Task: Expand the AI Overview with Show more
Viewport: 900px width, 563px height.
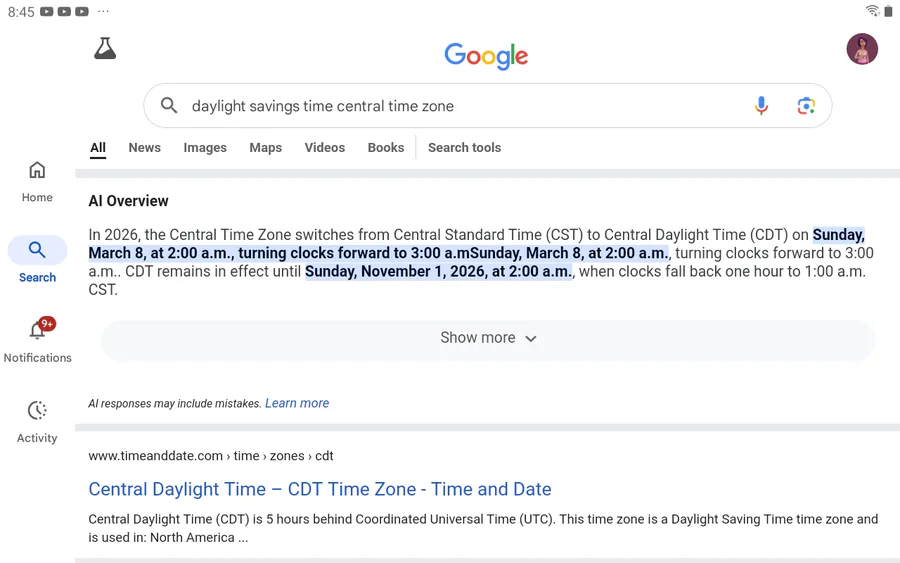Action: [478, 338]
